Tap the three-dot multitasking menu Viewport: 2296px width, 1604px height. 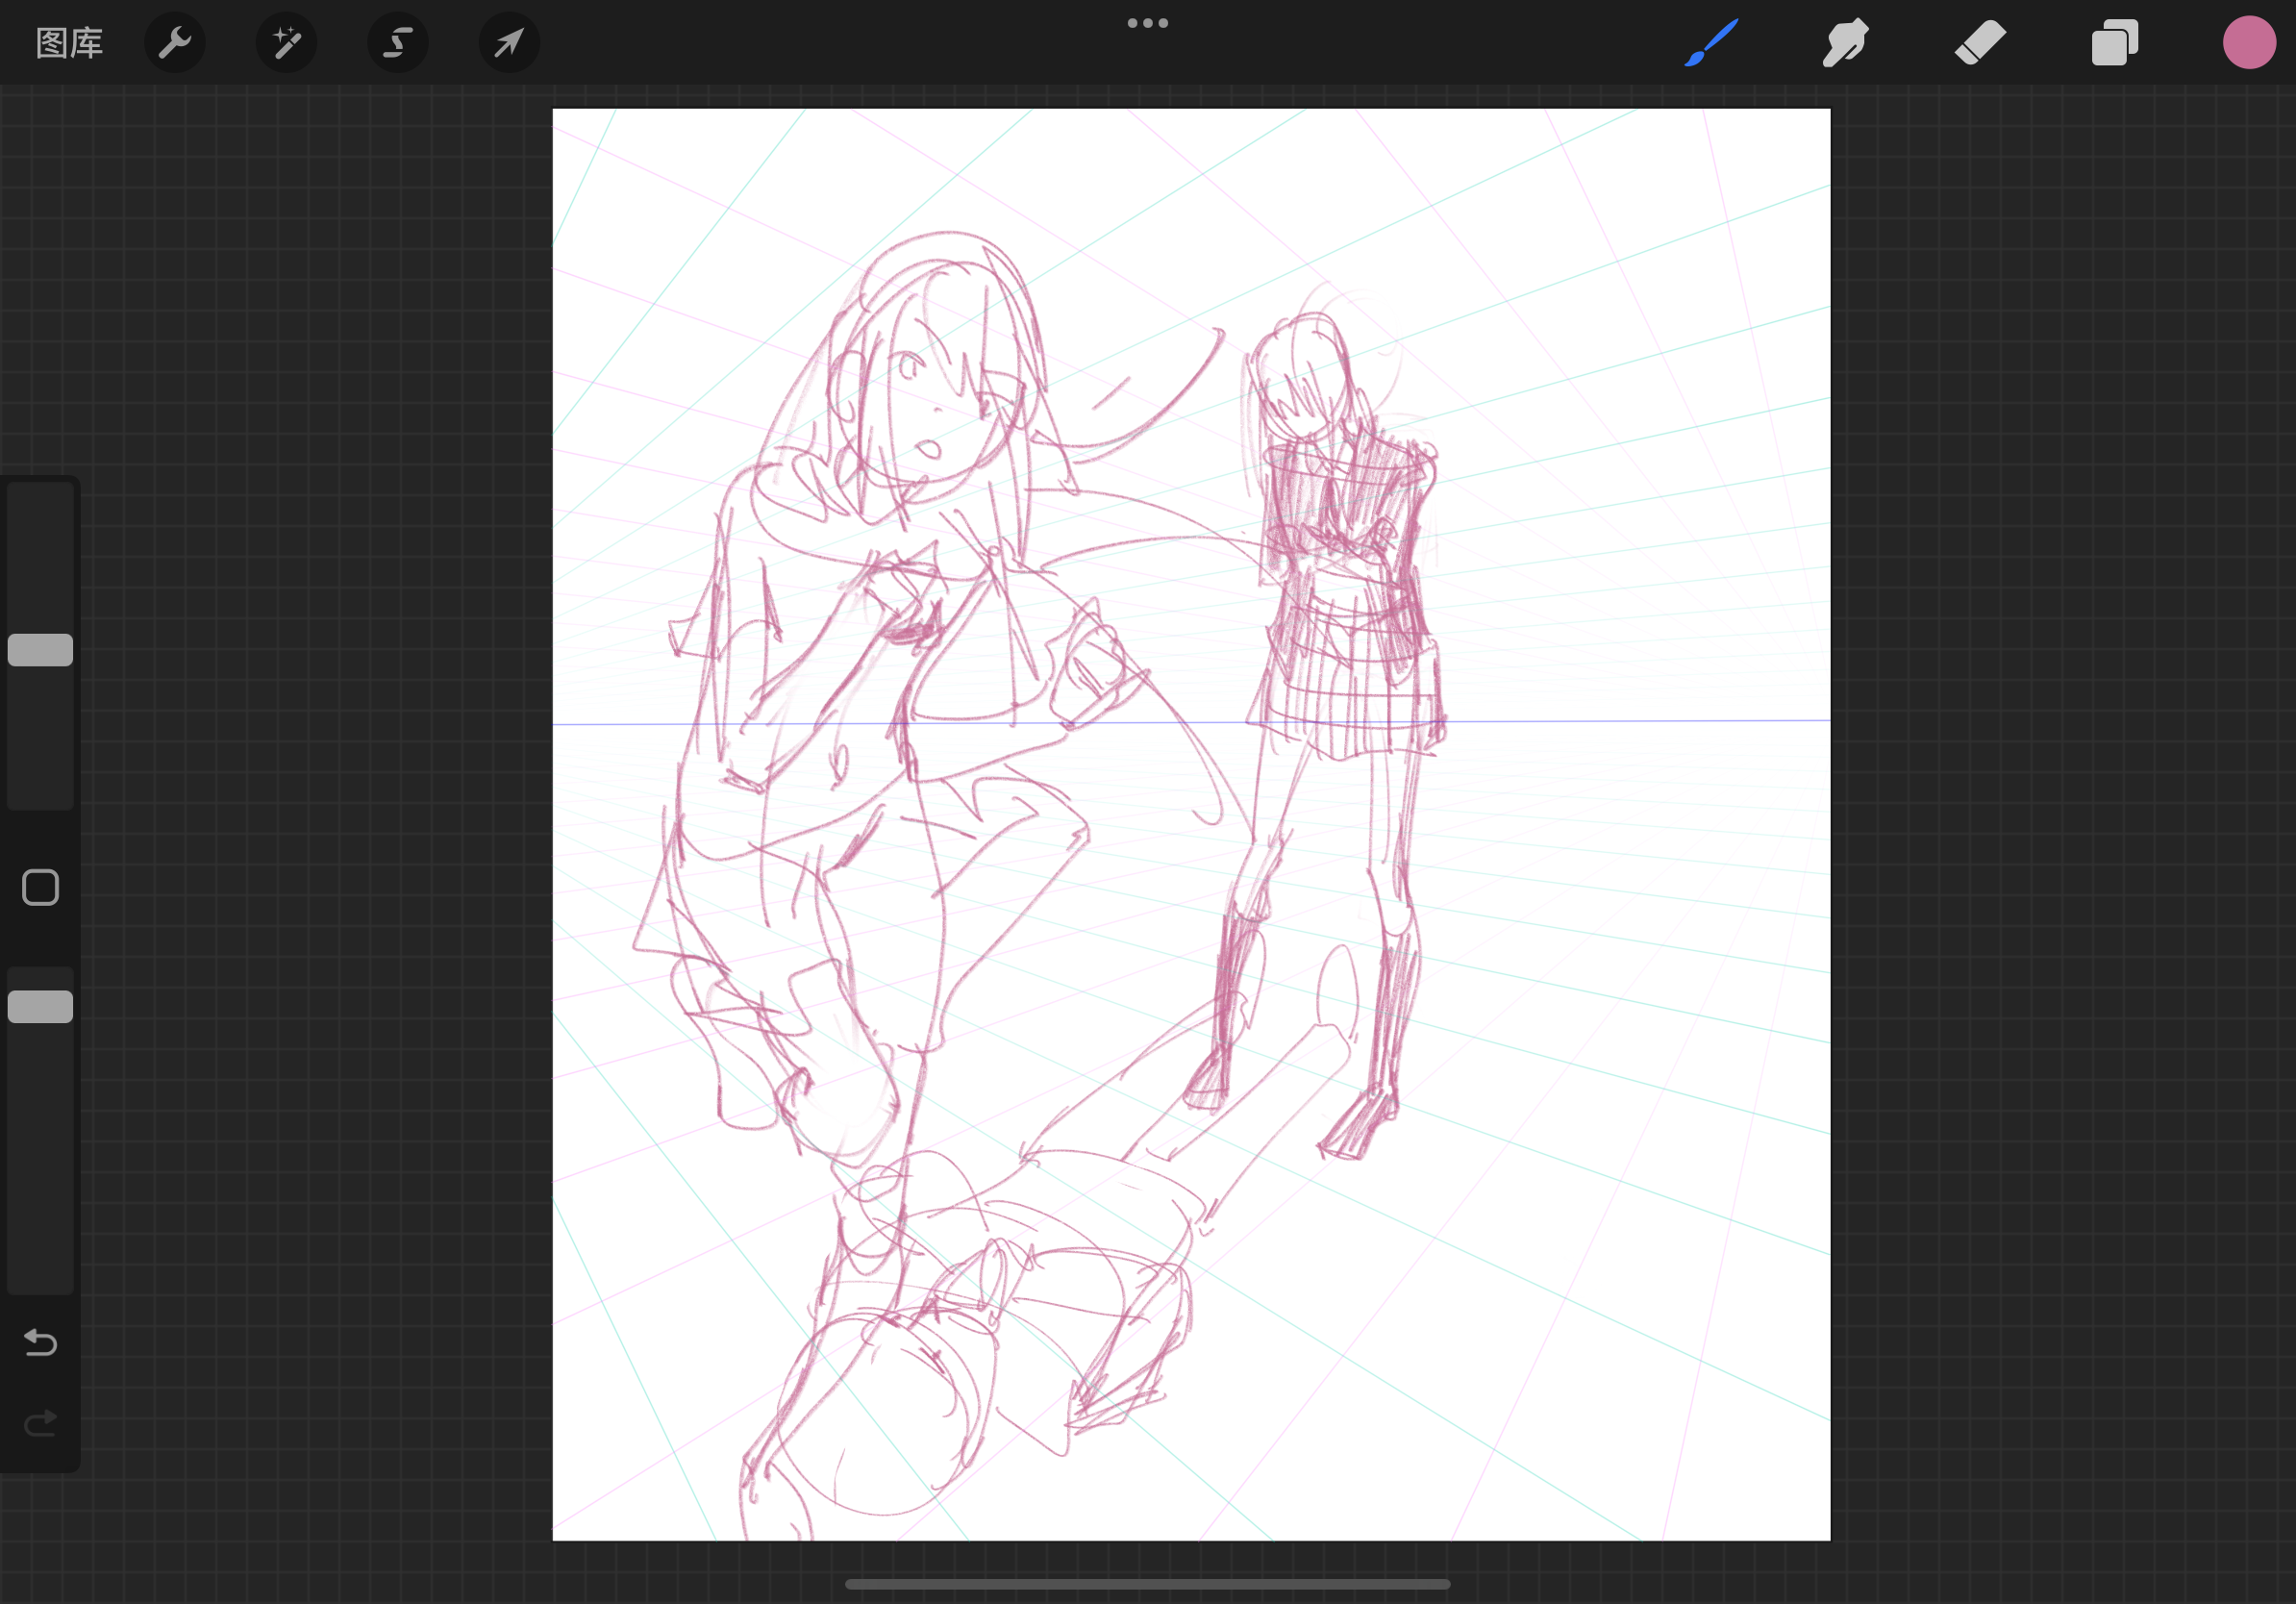[x=1147, y=23]
